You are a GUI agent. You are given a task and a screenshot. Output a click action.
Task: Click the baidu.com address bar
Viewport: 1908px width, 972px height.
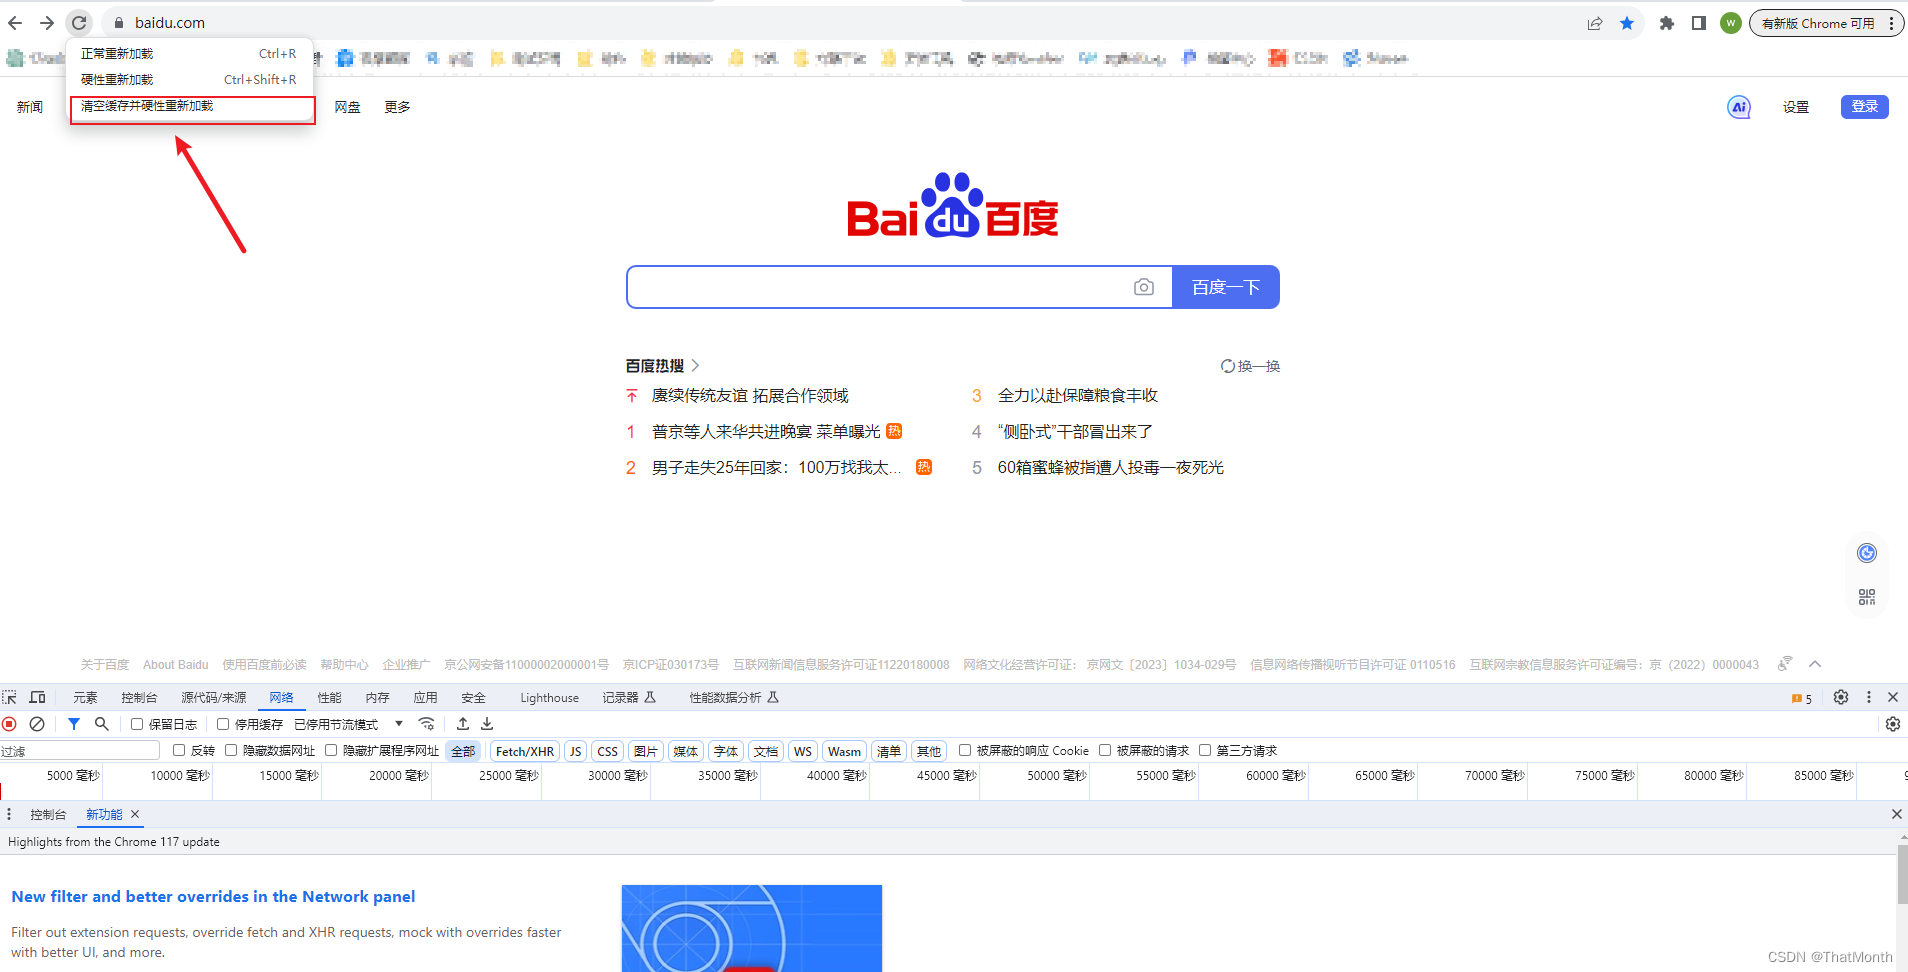[840, 22]
